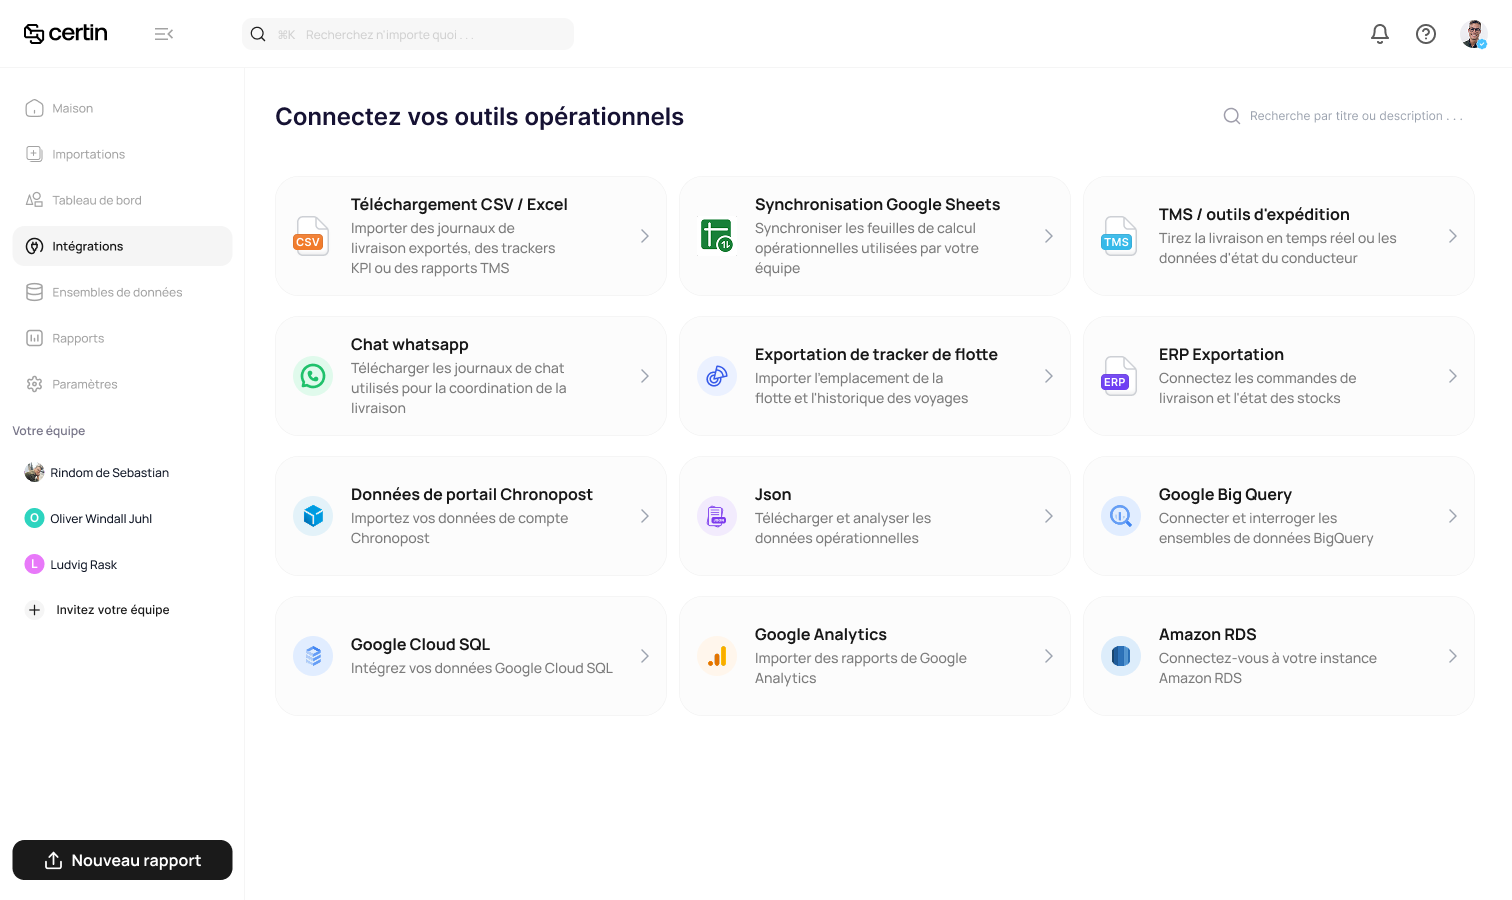Click the Google Sheets sync icon
This screenshot has height=900, width=1512.
[x=717, y=236]
